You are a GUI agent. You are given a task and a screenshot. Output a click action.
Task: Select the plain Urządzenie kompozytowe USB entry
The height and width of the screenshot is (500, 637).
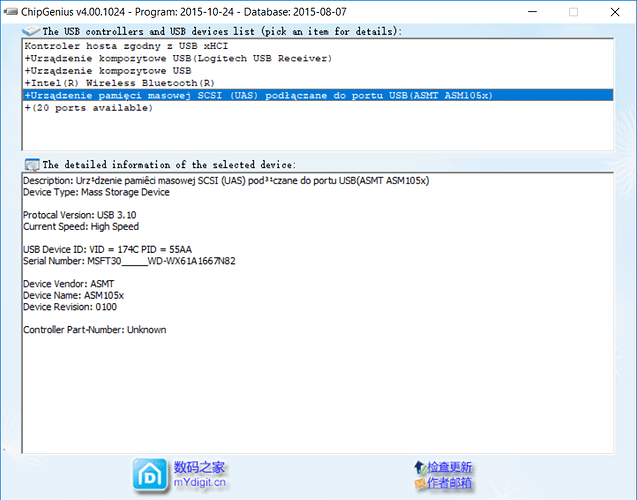318,71
